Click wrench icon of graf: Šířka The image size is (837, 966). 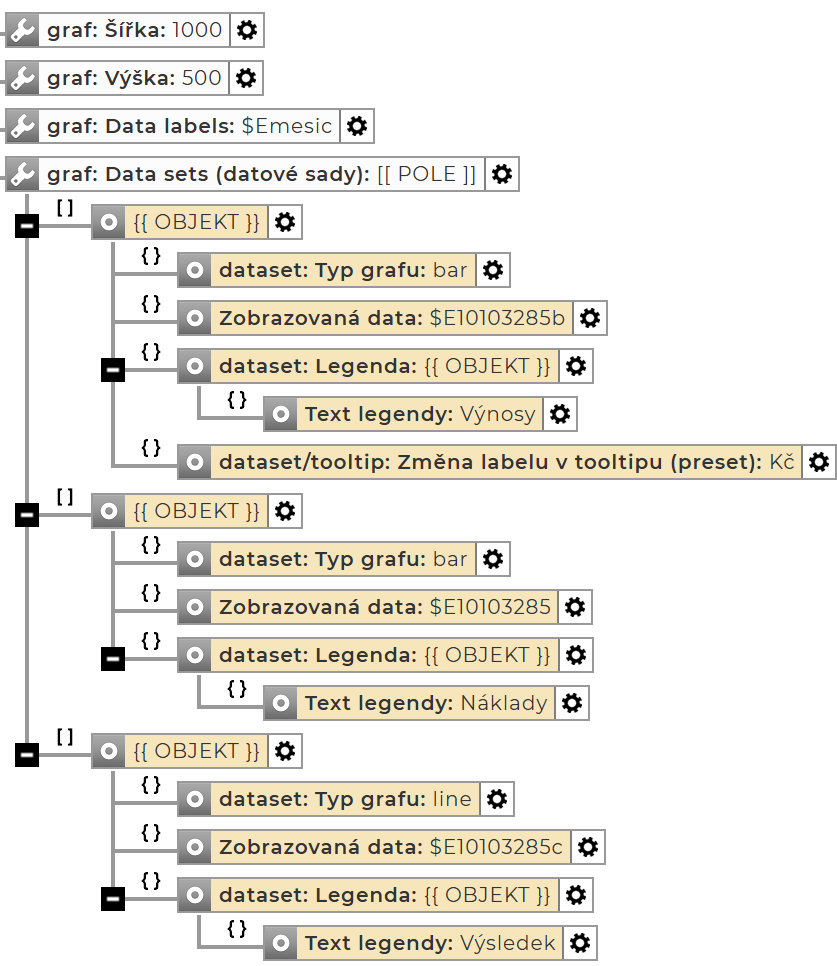coord(23,30)
